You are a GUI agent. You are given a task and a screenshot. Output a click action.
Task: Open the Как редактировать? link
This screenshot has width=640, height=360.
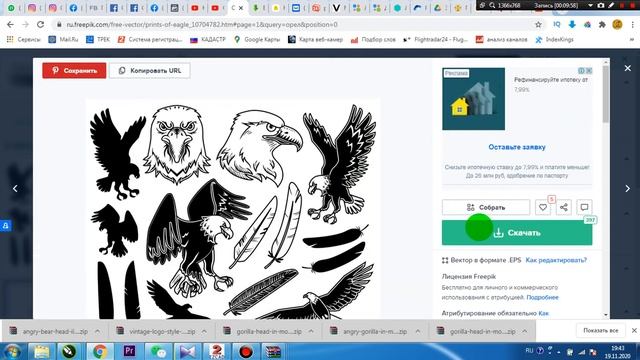pos(556,260)
